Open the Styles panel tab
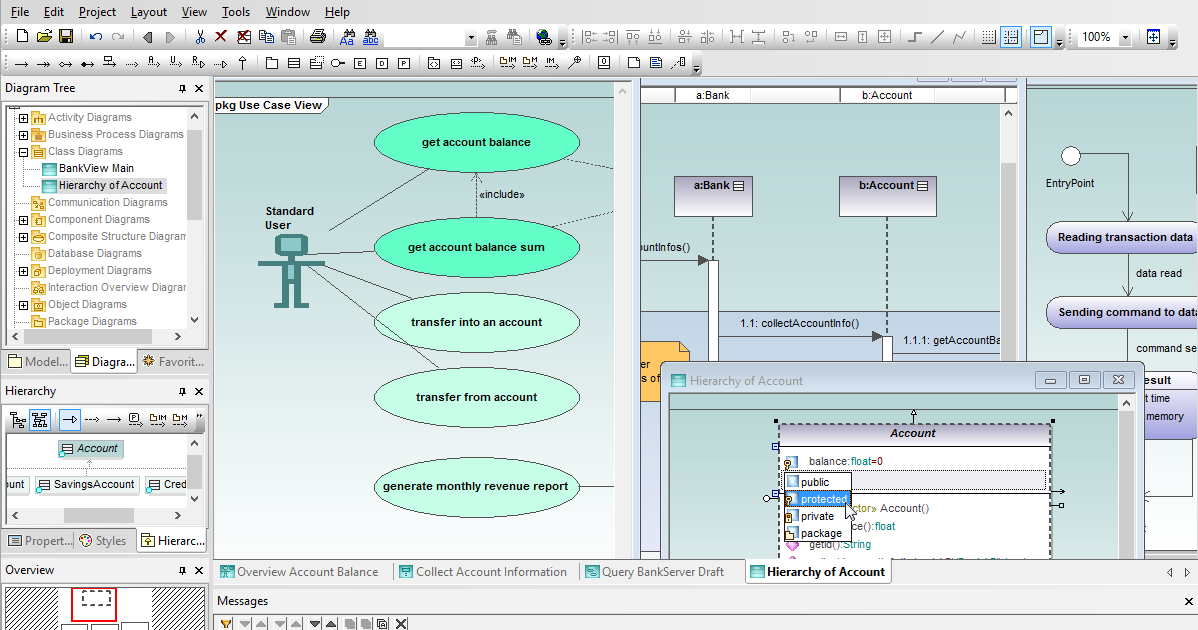Viewport: 1198px width, 630px height. click(x=104, y=541)
